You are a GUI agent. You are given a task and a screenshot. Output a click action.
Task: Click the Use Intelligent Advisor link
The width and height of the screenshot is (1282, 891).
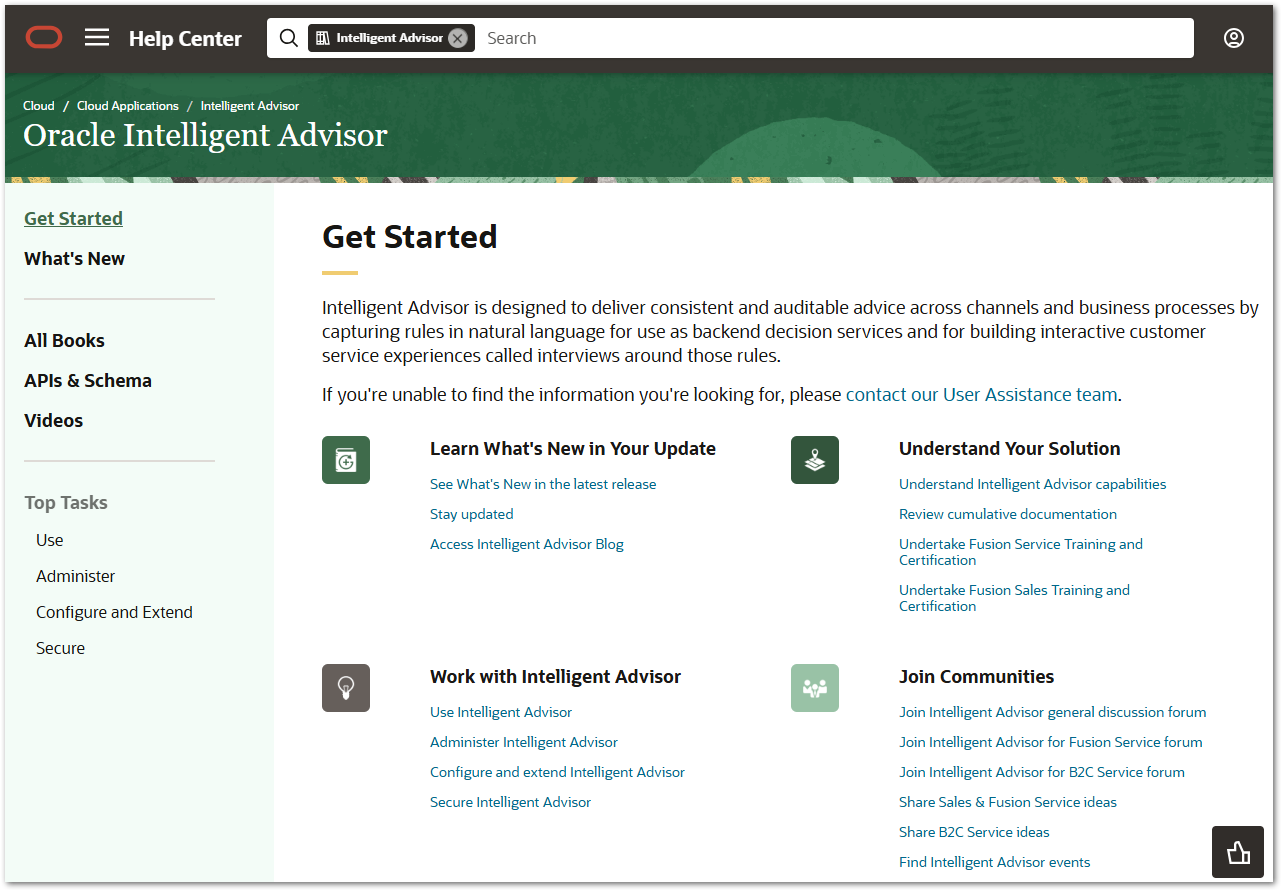(501, 712)
